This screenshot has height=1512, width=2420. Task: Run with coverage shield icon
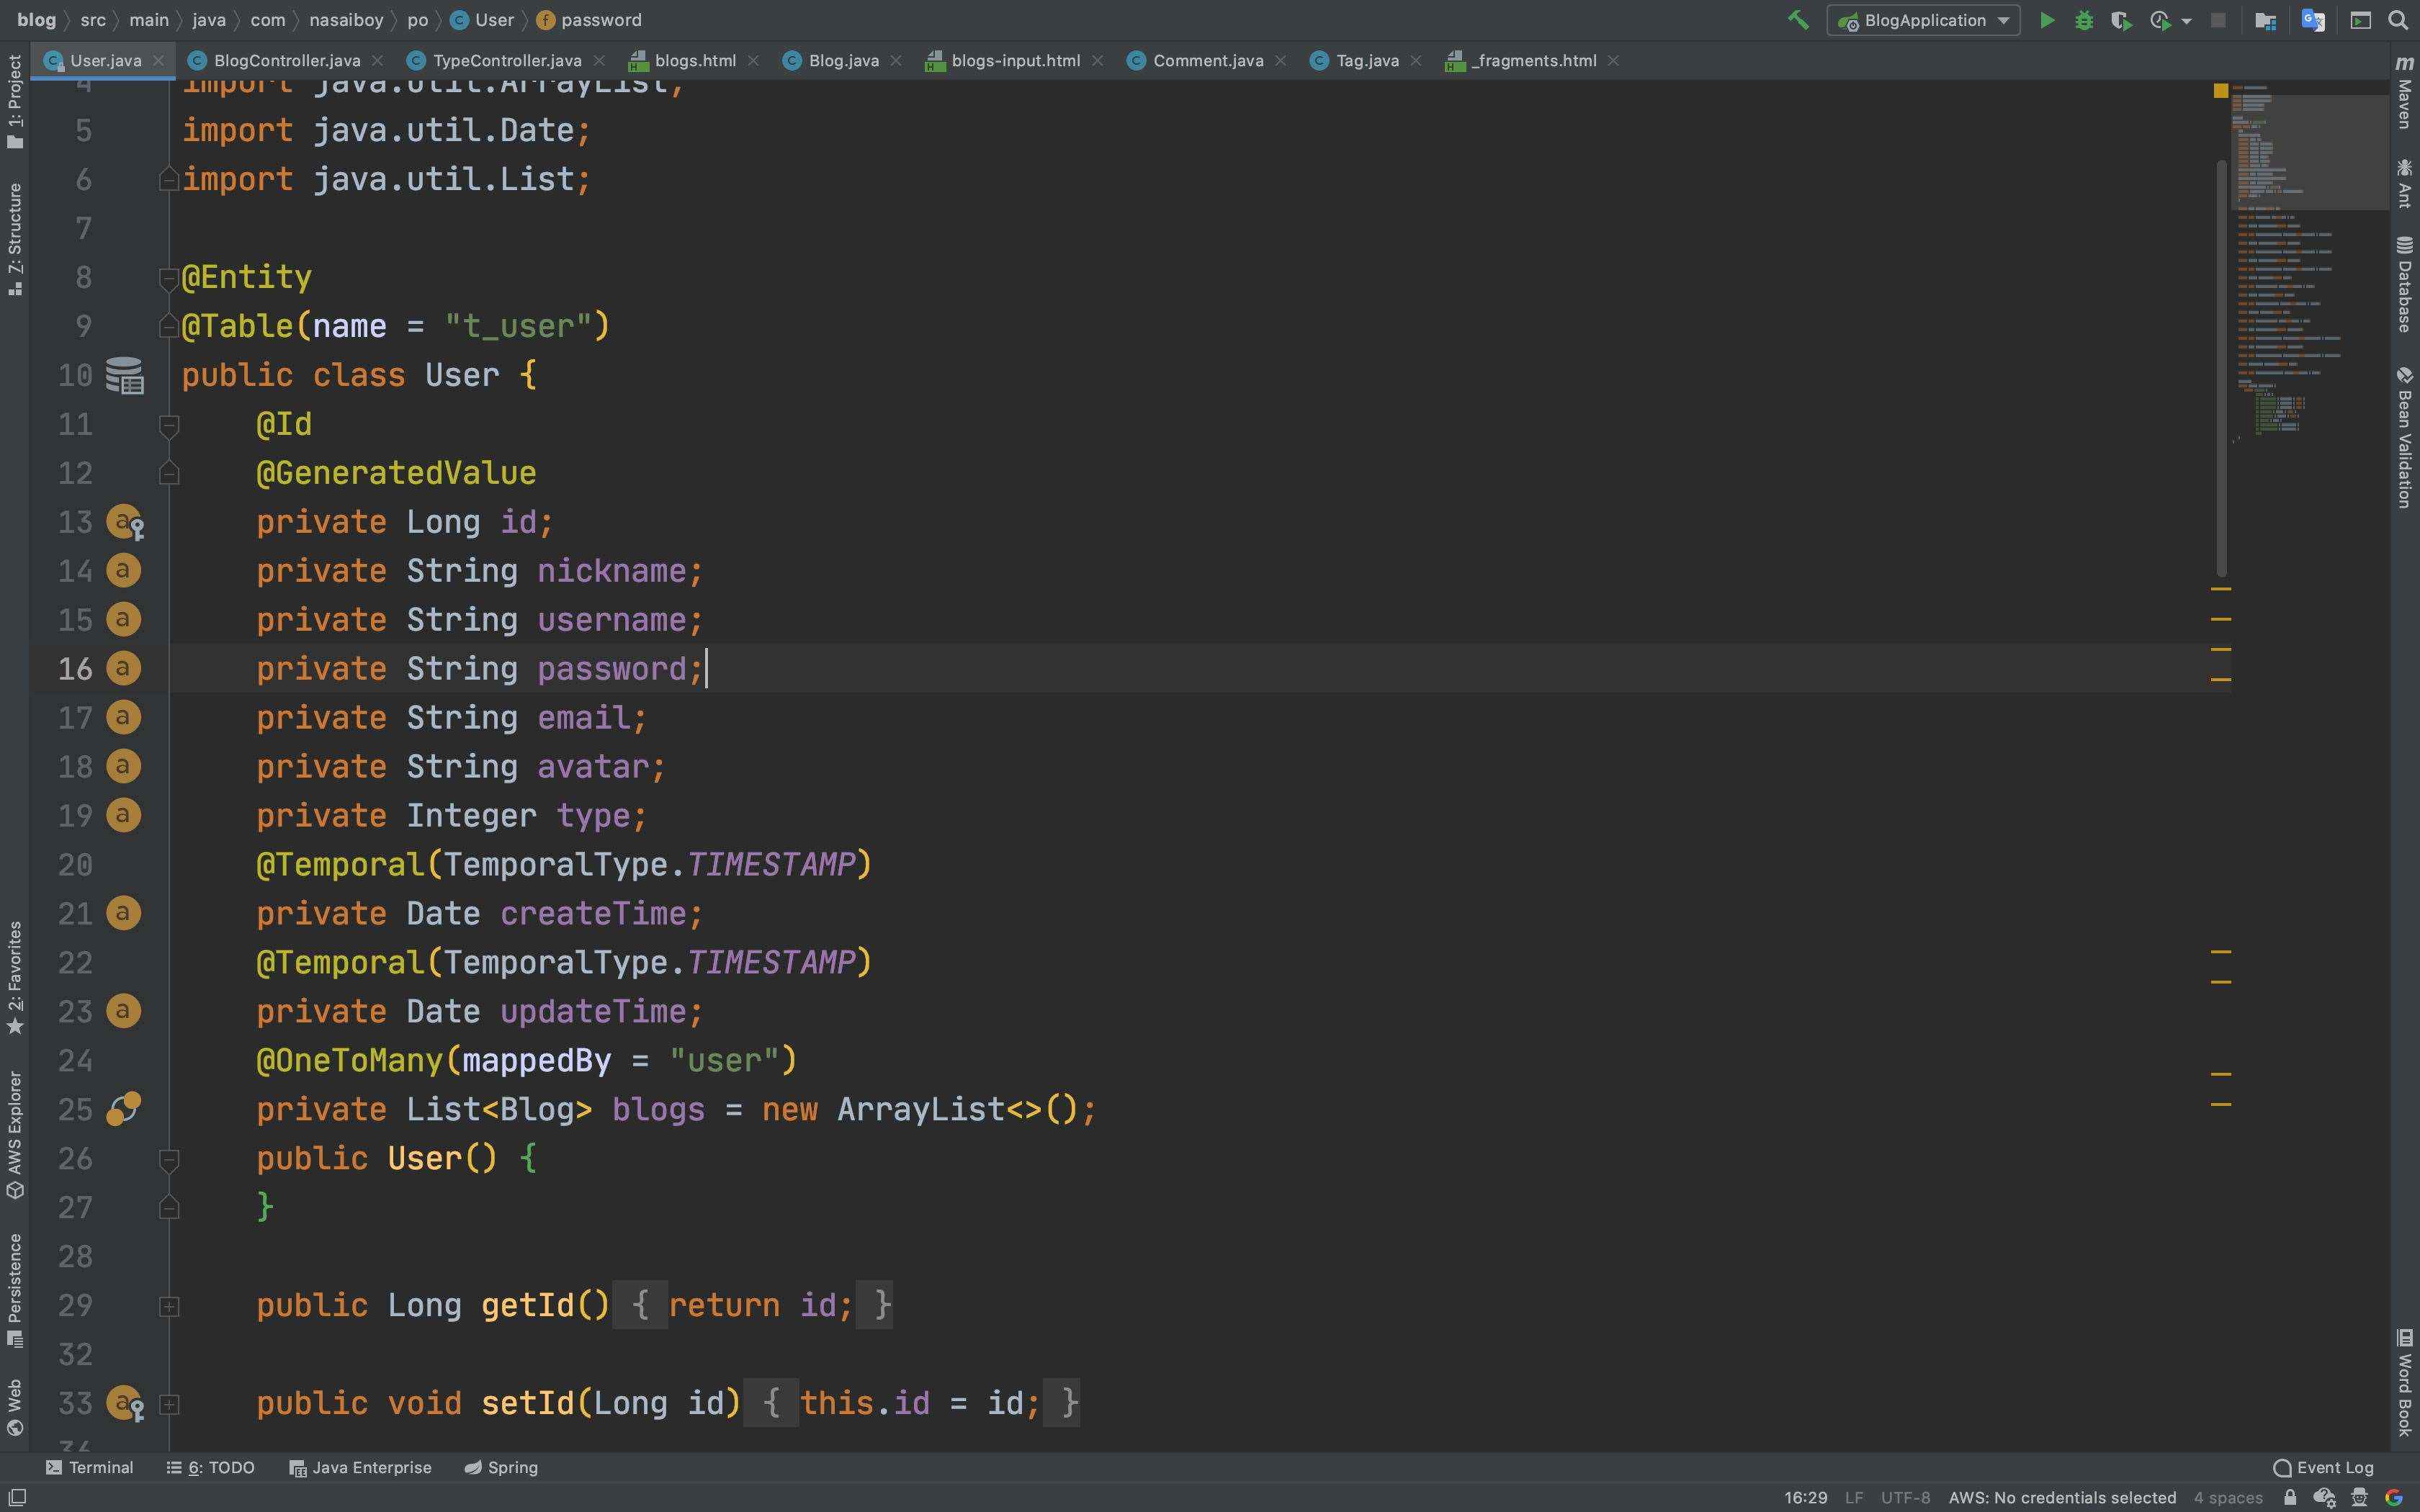click(2120, 20)
